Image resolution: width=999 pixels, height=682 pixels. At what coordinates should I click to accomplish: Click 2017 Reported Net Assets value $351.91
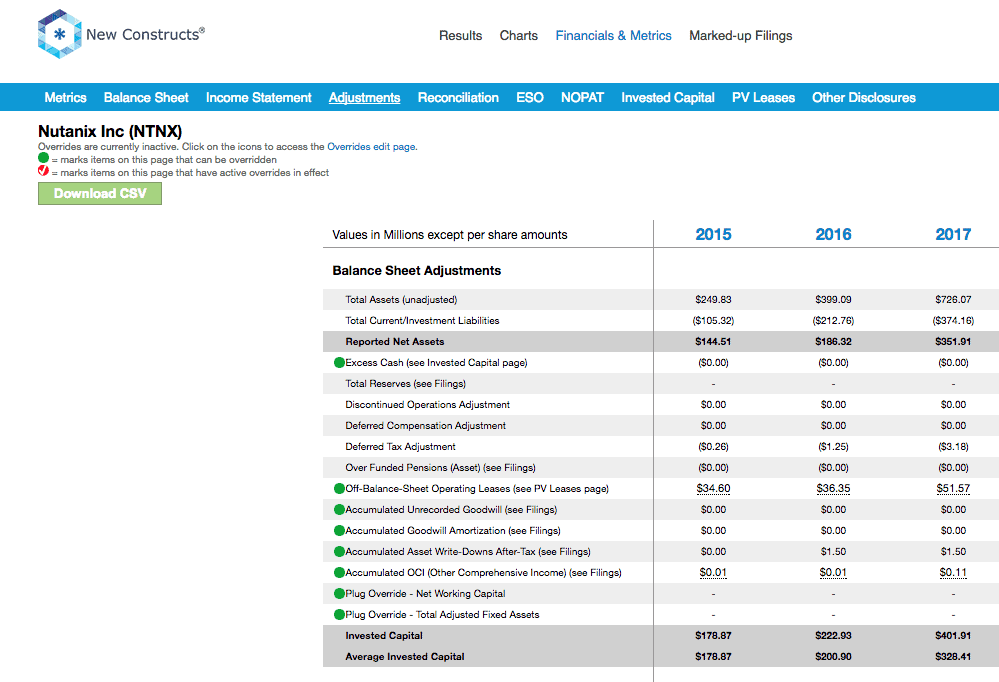pos(953,342)
